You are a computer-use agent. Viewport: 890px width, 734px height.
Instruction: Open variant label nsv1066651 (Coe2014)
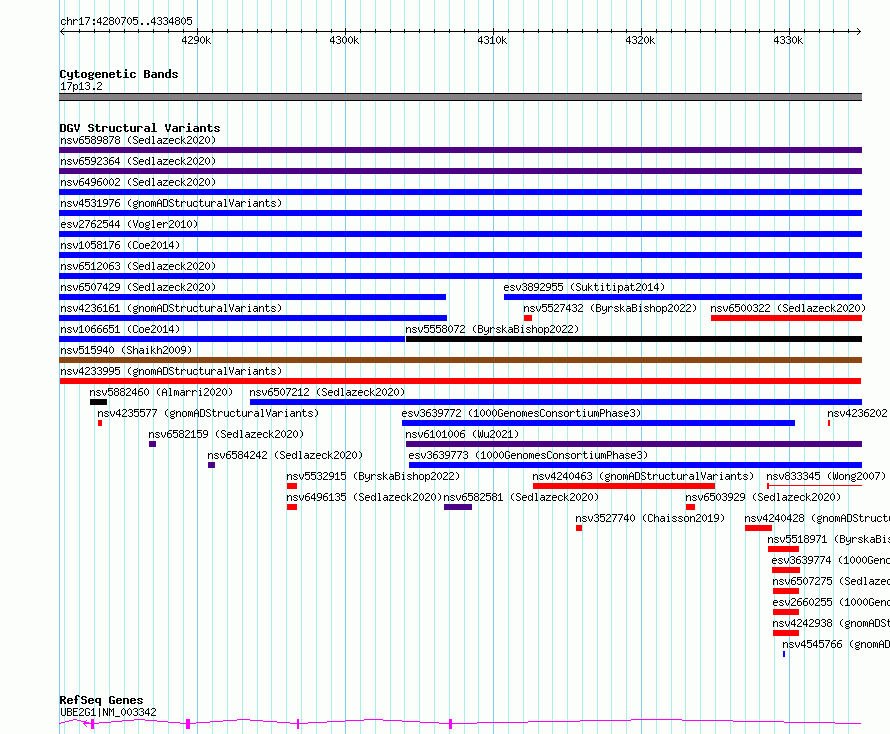(x=120, y=329)
